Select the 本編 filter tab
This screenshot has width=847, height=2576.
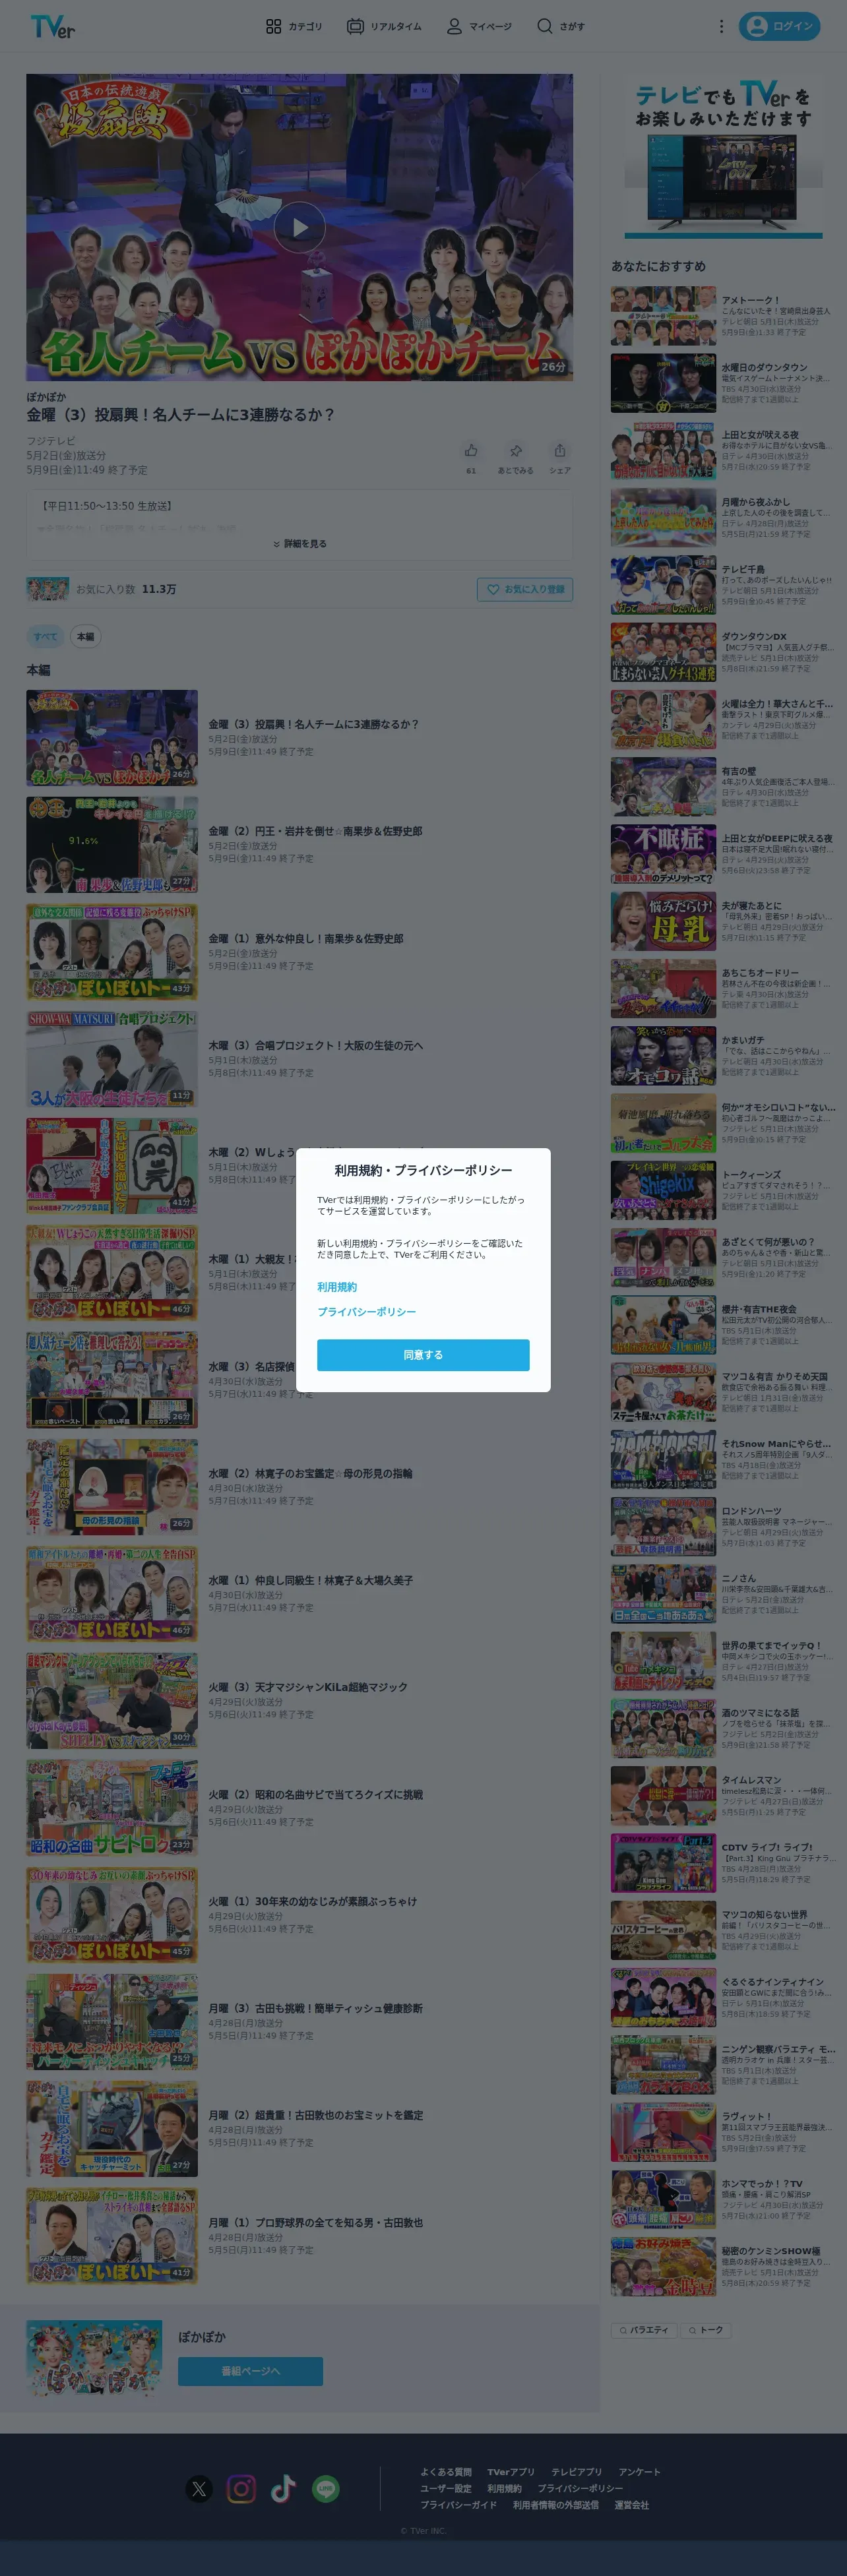[85, 637]
